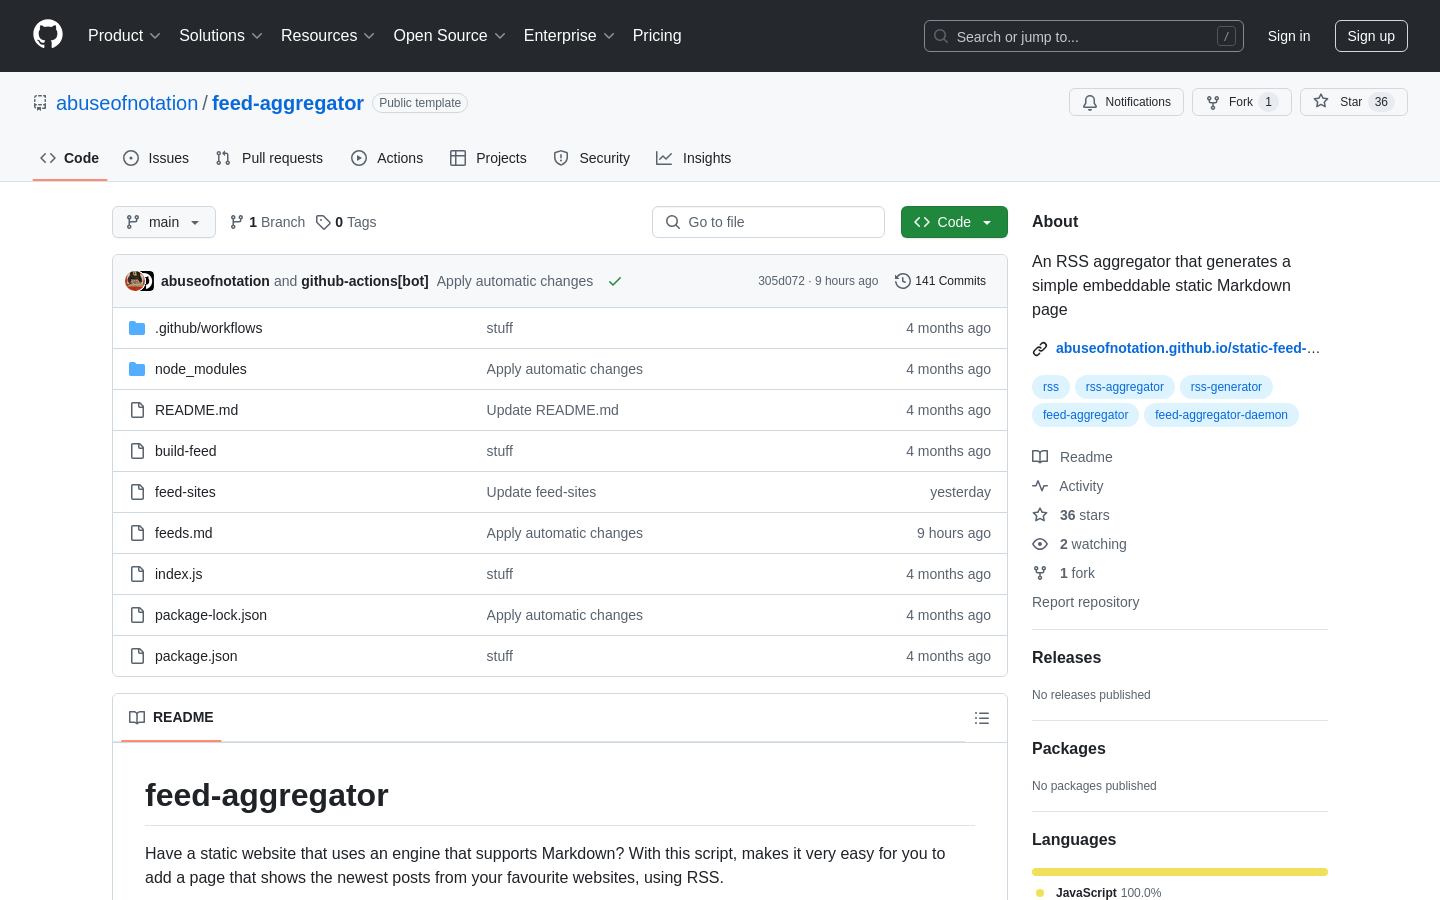This screenshot has height=900, width=1440.
Task: Click the branch icon beside 1 Branch
Action: (237, 222)
